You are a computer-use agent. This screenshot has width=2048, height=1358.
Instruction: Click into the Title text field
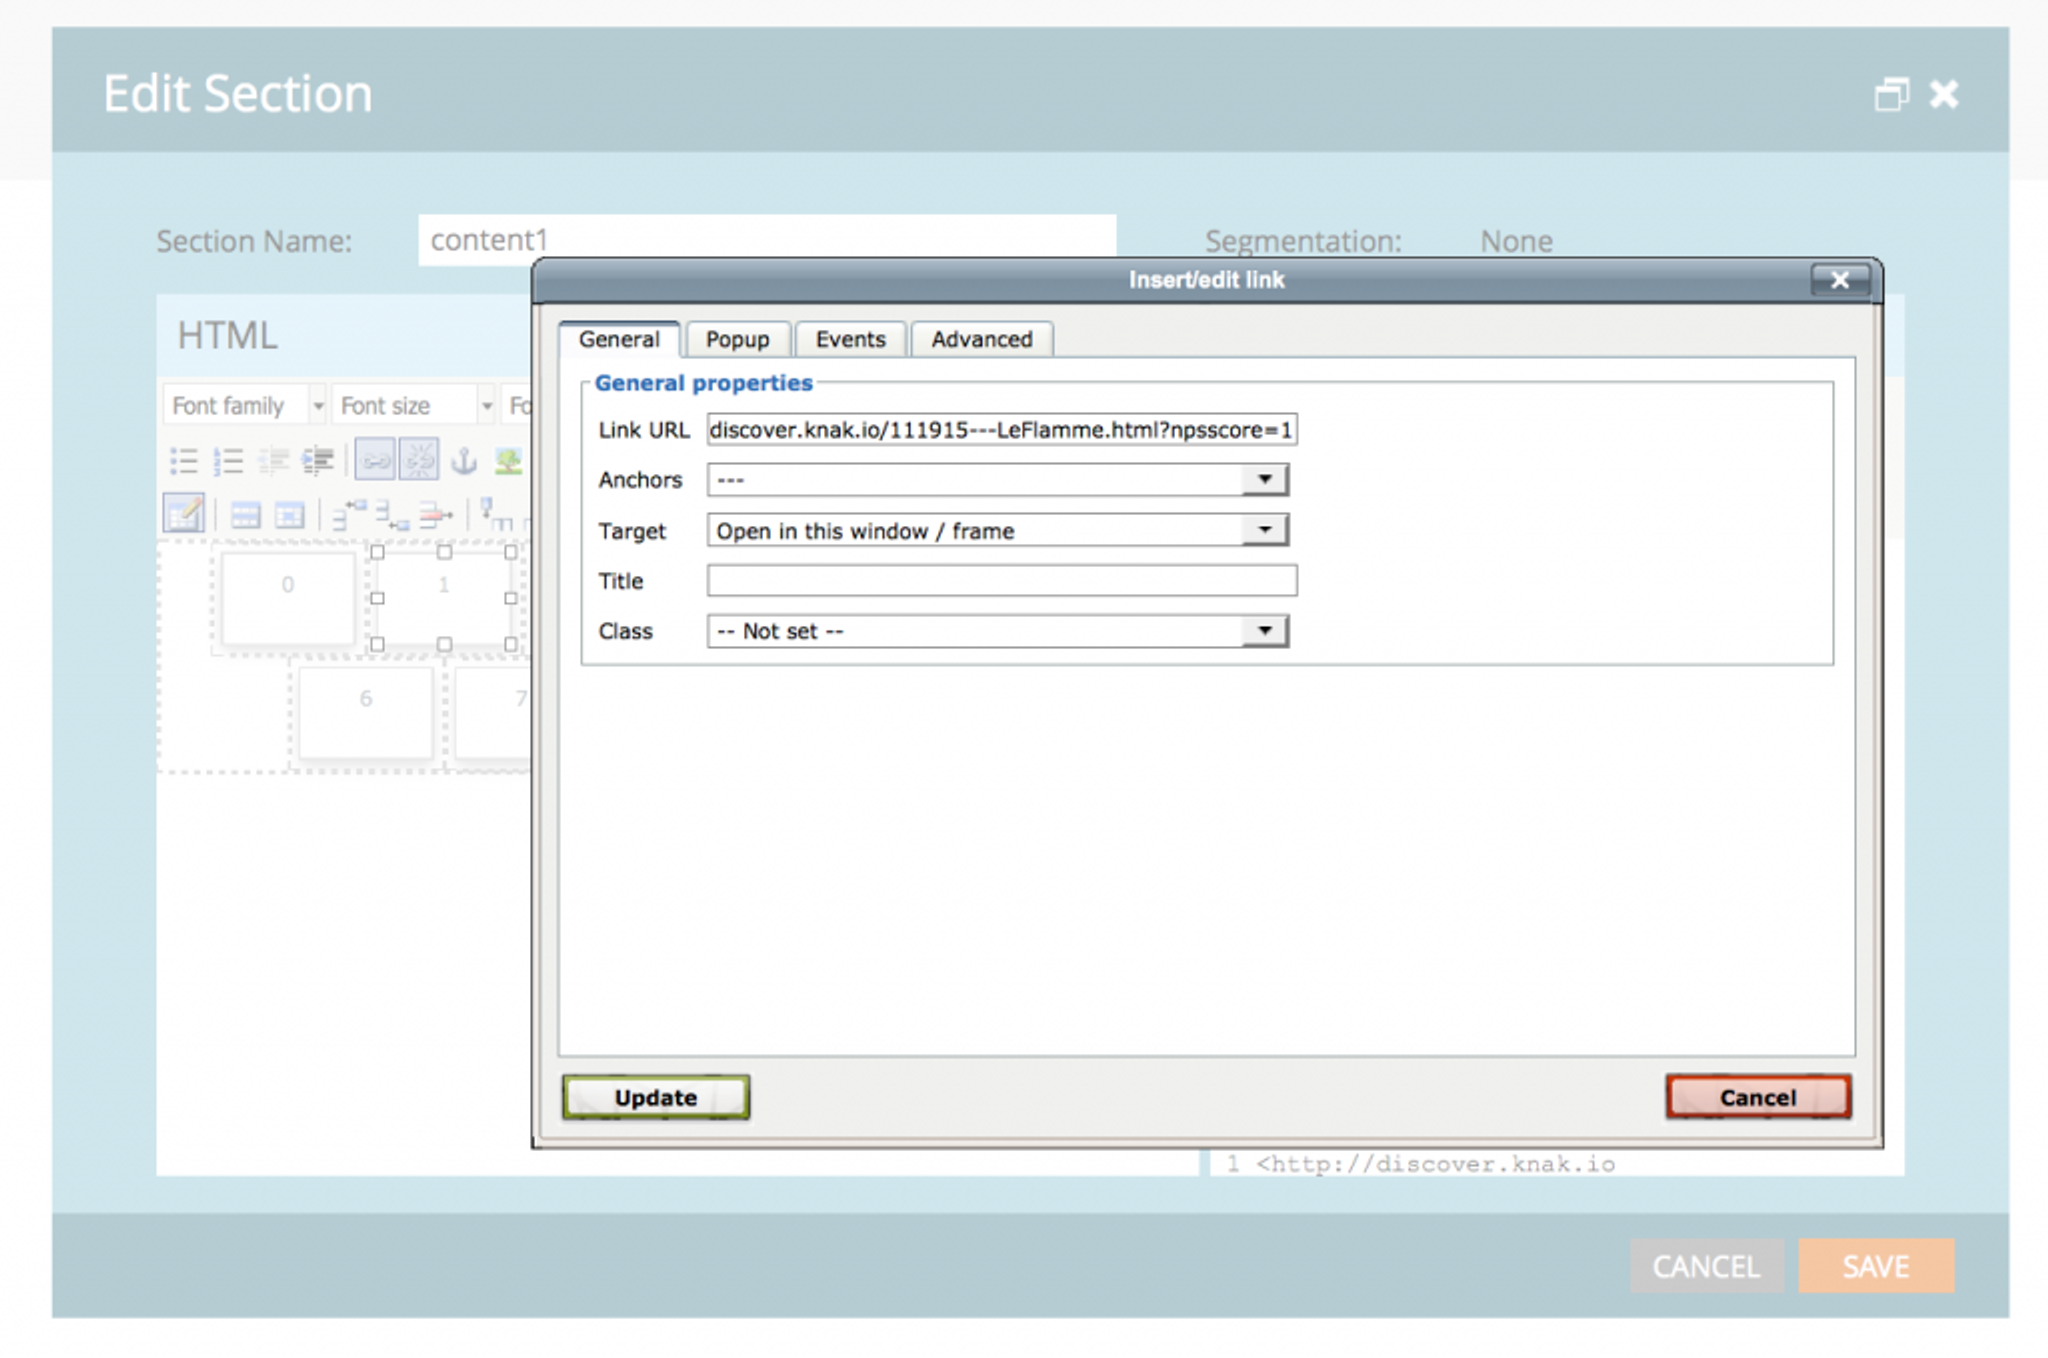pyautogui.click(x=1001, y=581)
